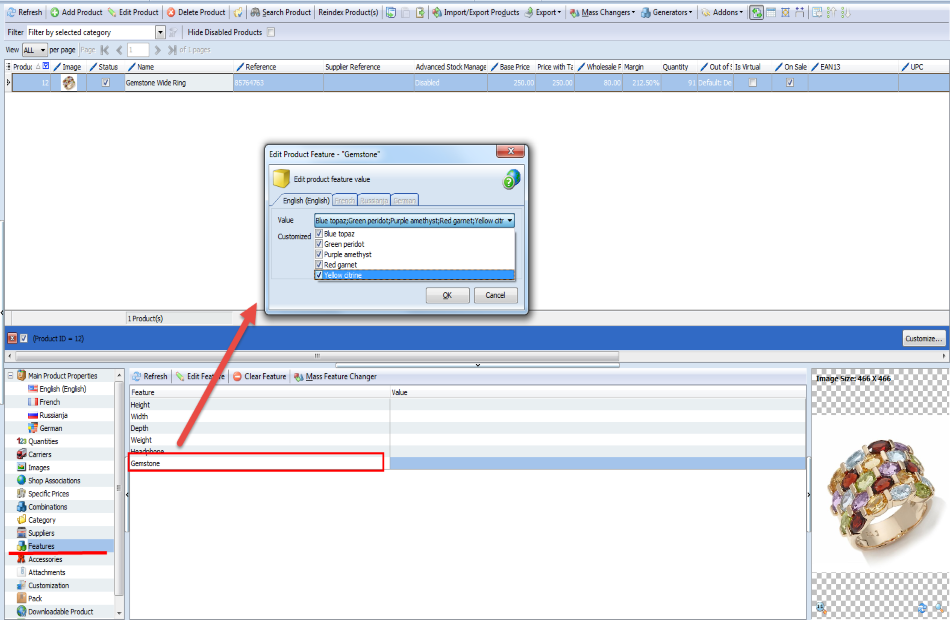Click the Import/Export Products icon
Screen dimensions: 950x620
click(437, 12)
